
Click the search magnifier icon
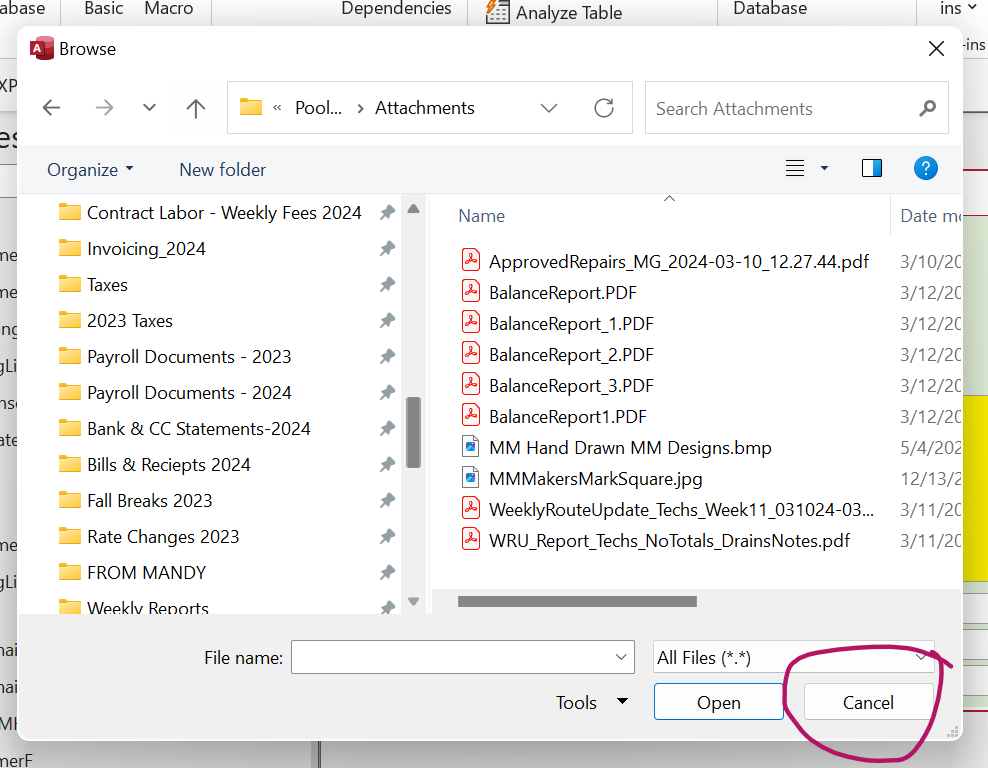coord(927,108)
